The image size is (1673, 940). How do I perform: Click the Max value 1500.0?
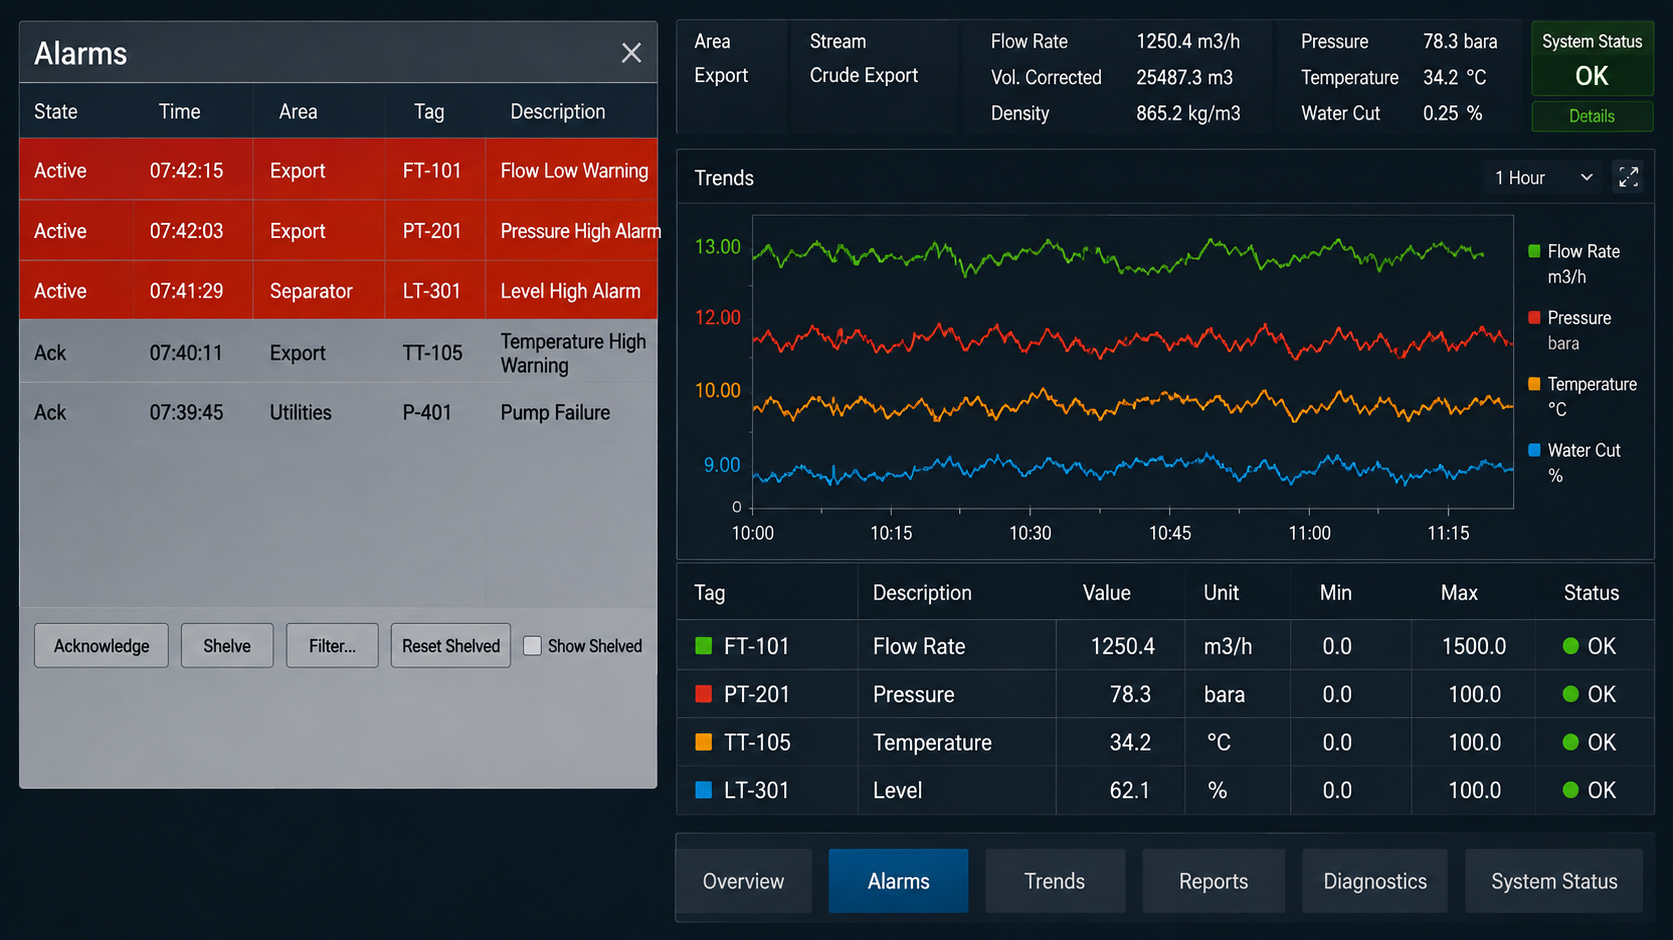point(1474,646)
